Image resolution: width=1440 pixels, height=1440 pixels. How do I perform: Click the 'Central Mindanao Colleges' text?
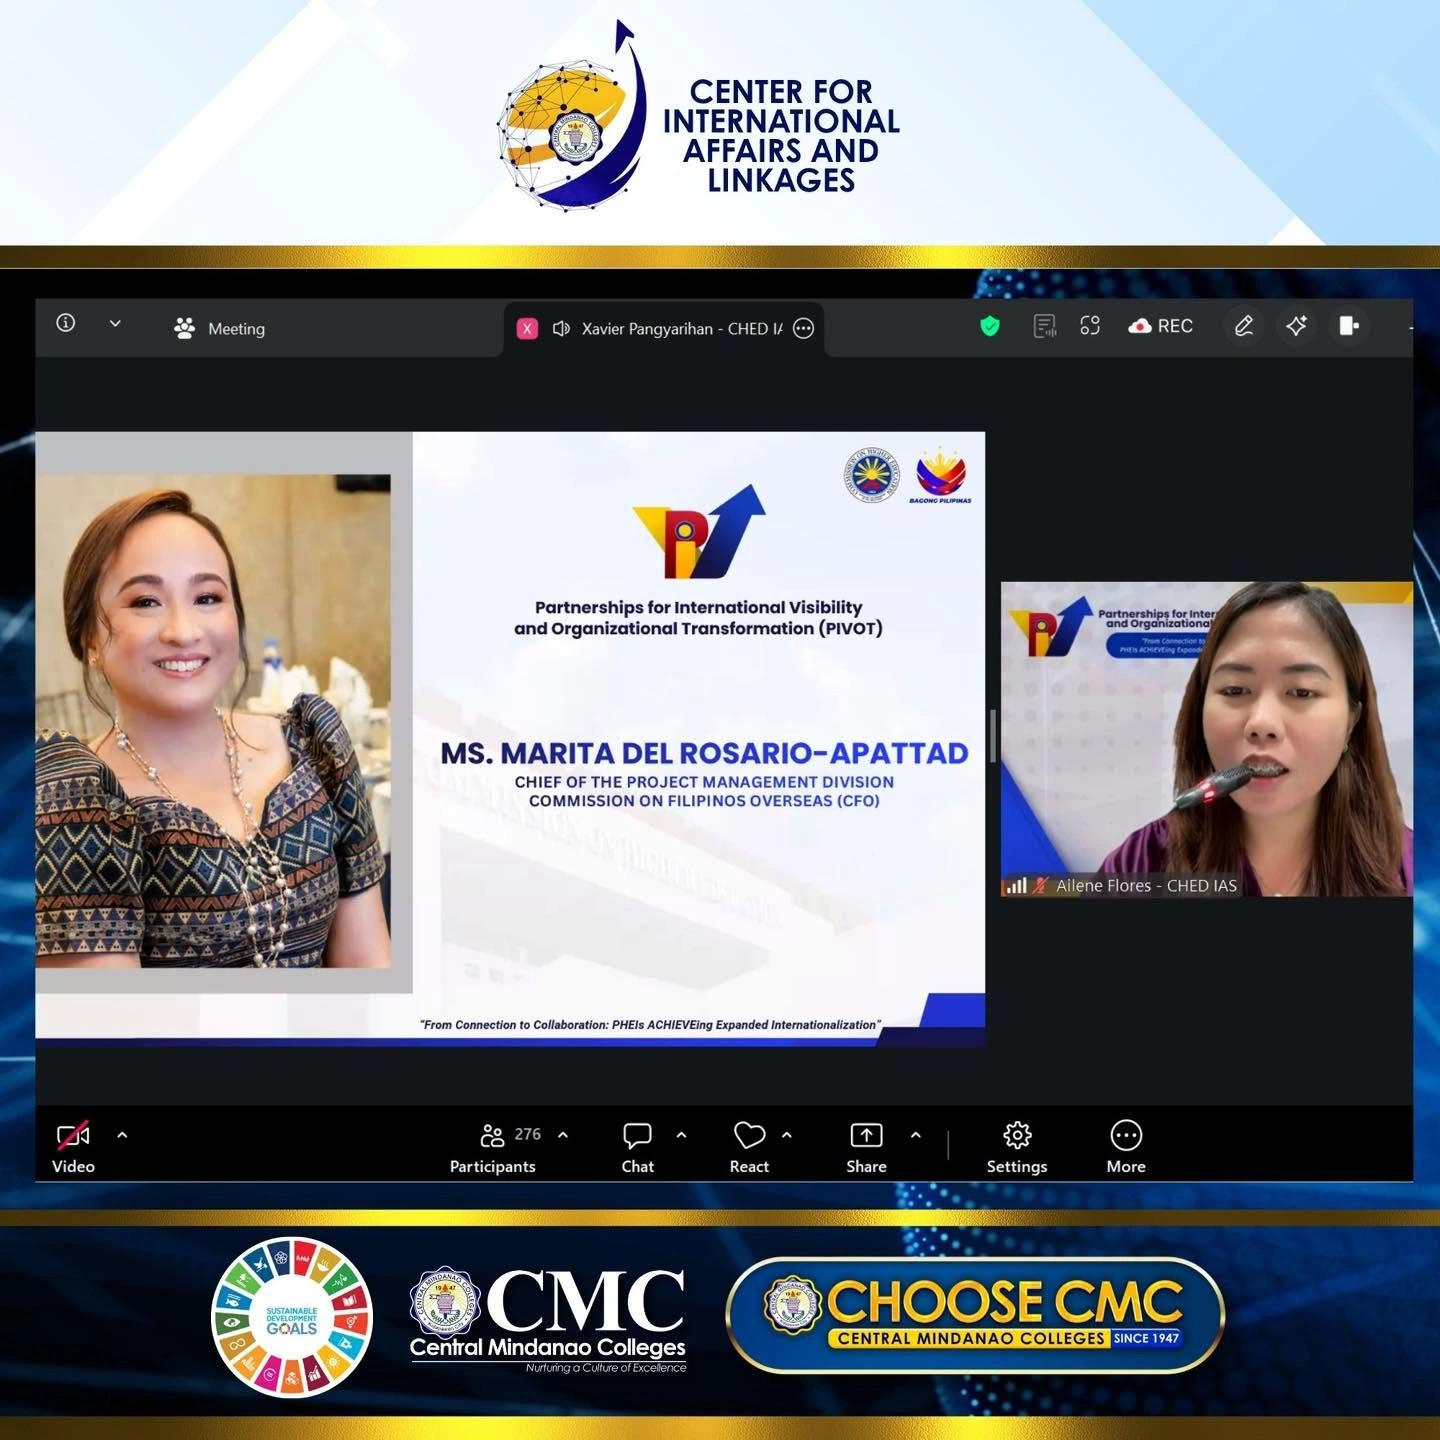[x=548, y=1348]
